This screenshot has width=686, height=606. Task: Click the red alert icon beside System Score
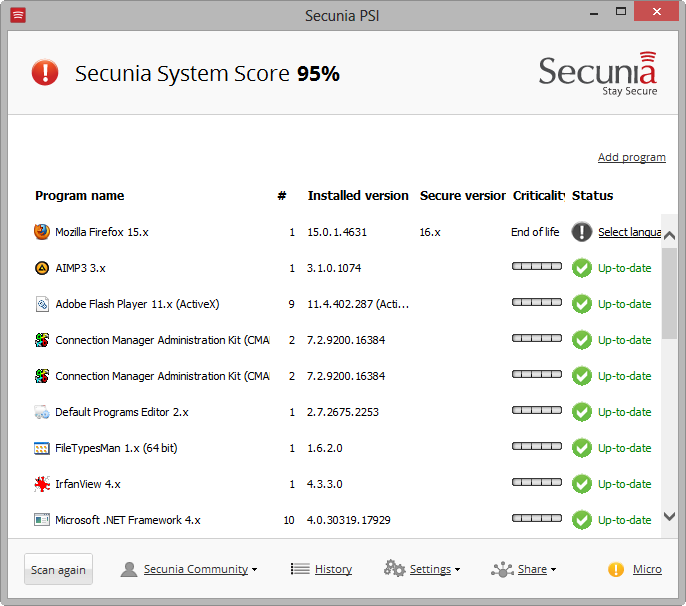pyautogui.click(x=45, y=73)
